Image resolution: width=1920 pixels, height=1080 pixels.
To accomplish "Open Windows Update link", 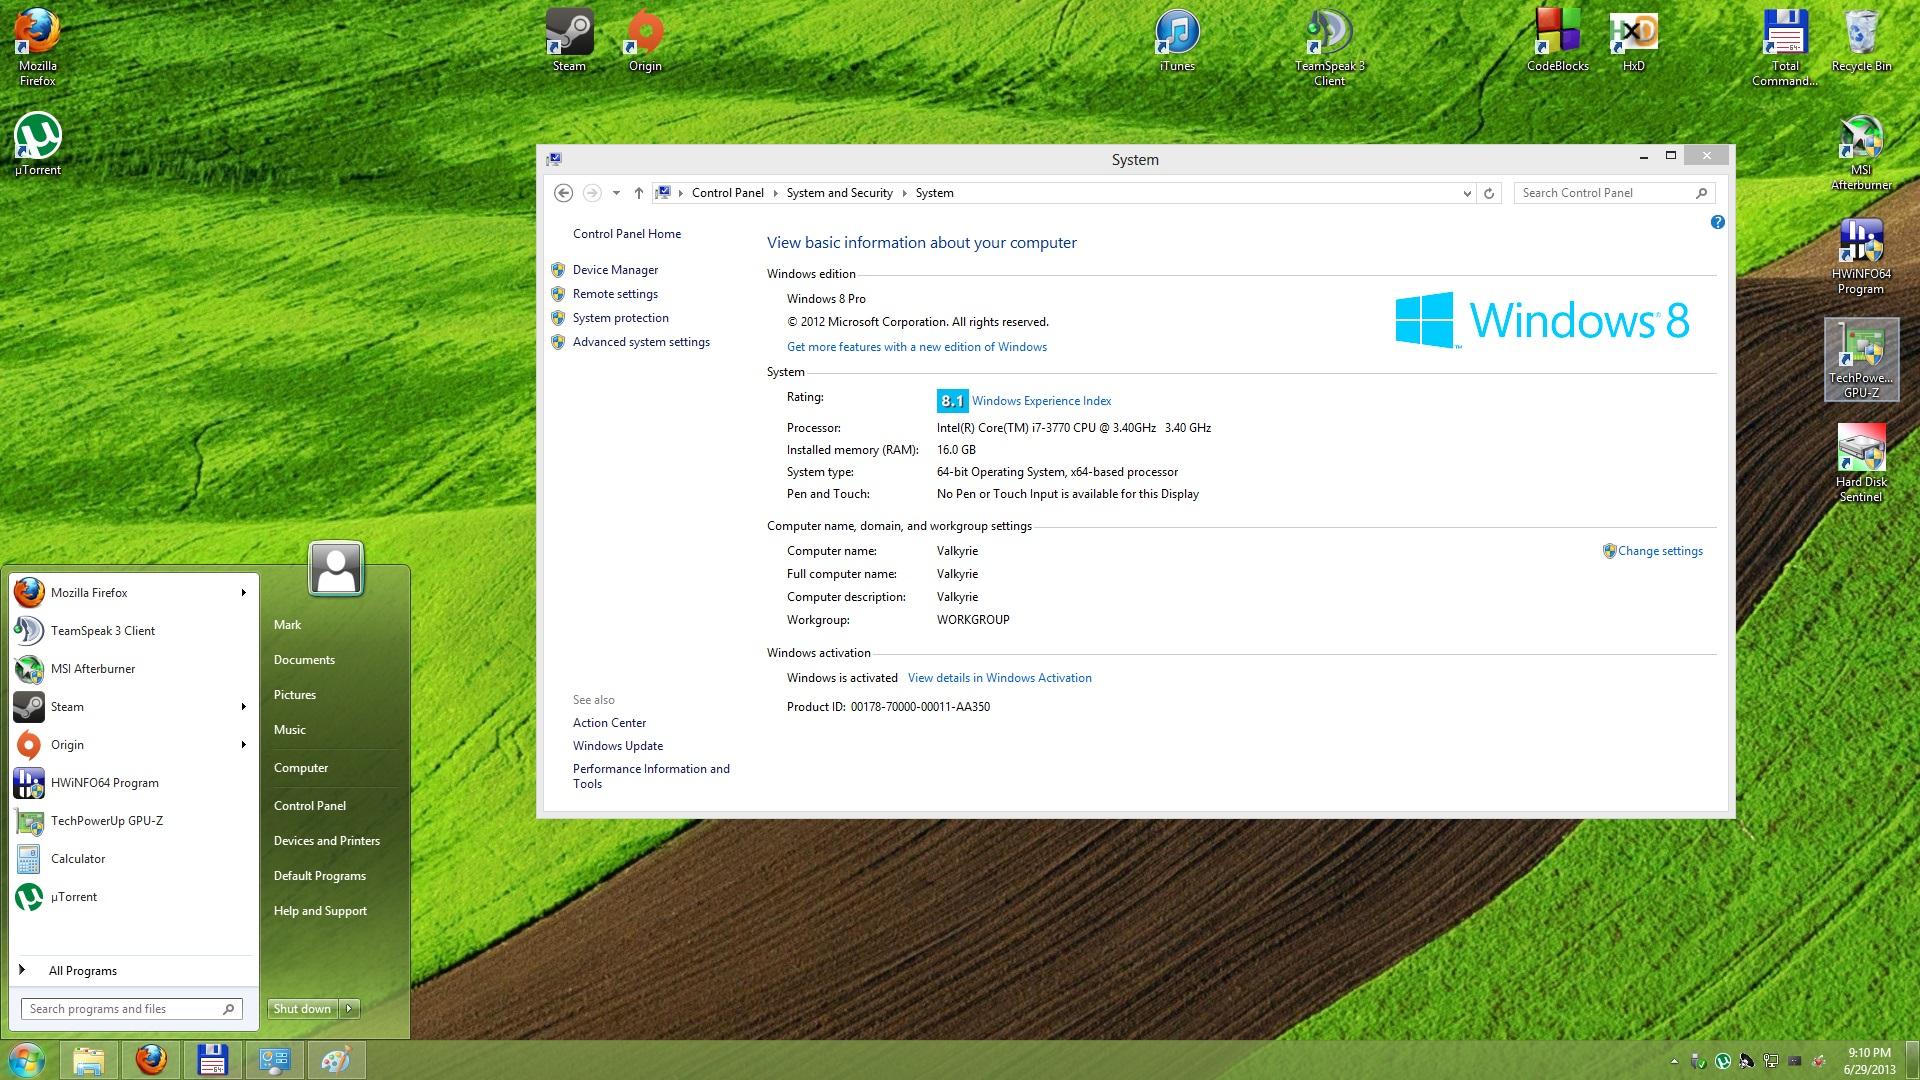I will point(618,746).
